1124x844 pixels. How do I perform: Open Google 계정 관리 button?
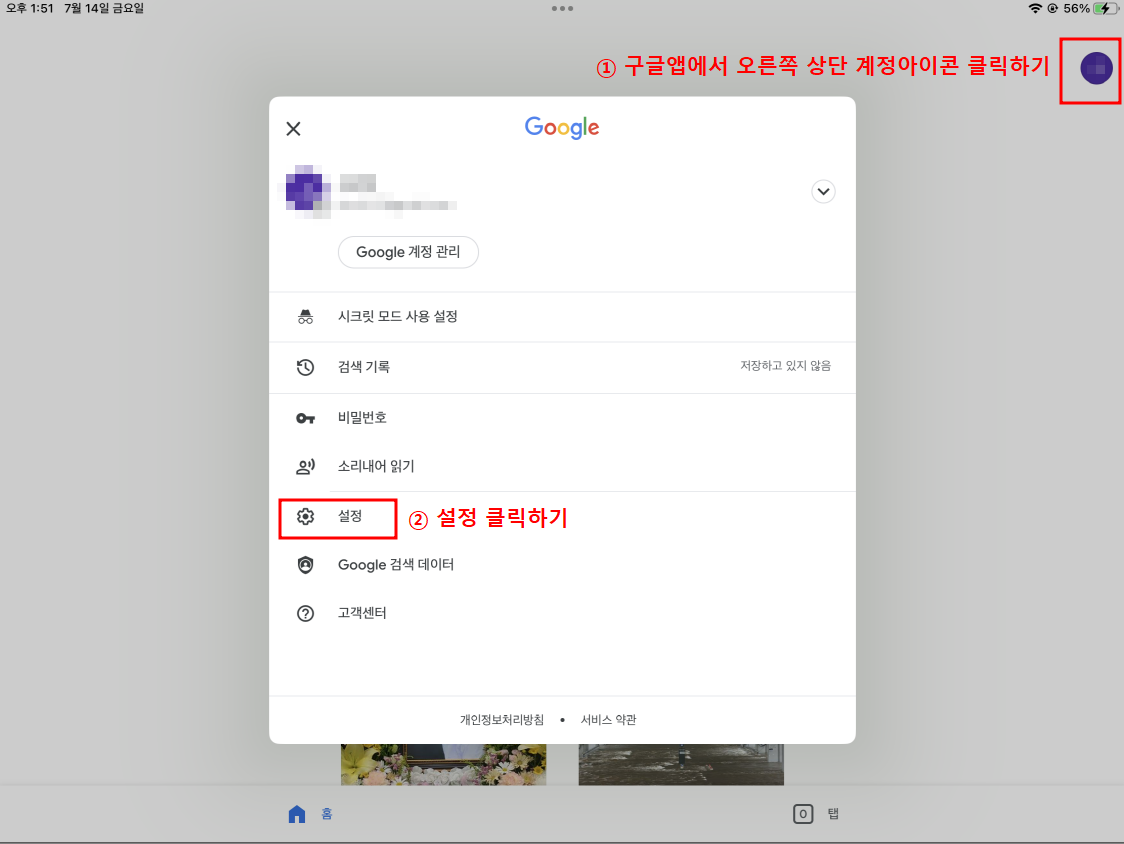[408, 252]
